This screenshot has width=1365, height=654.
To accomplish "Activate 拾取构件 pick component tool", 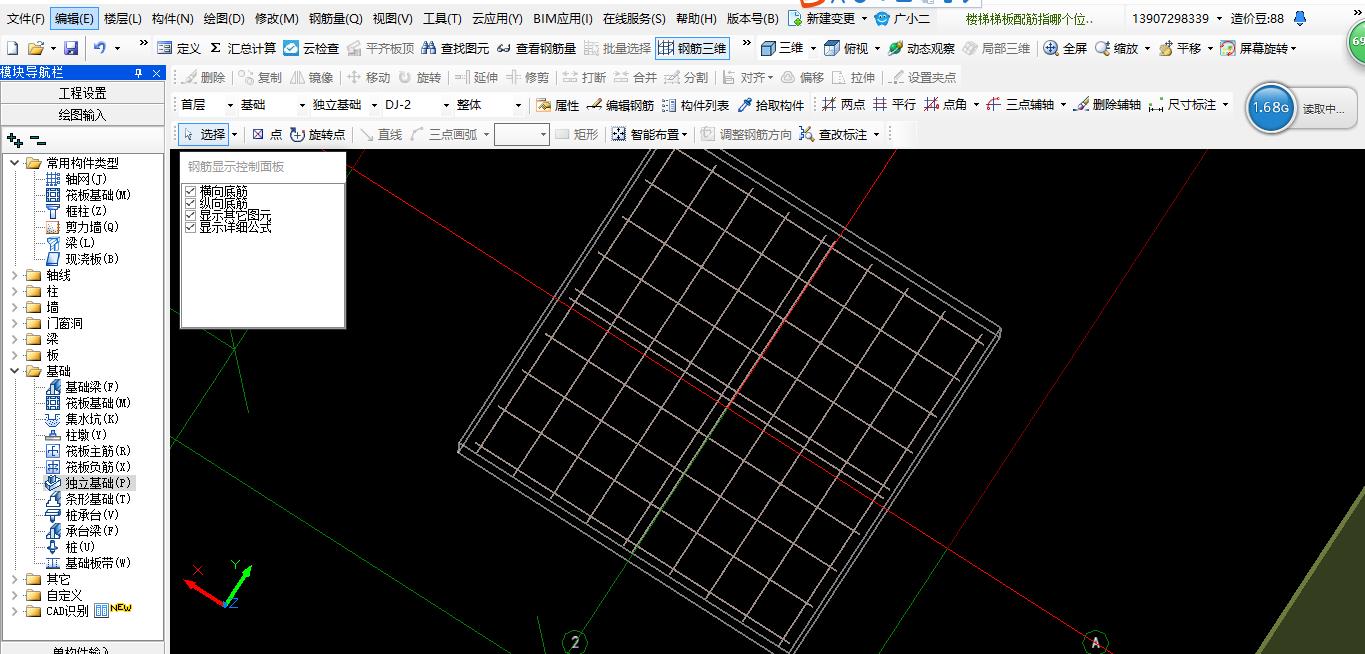I will 770,105.
